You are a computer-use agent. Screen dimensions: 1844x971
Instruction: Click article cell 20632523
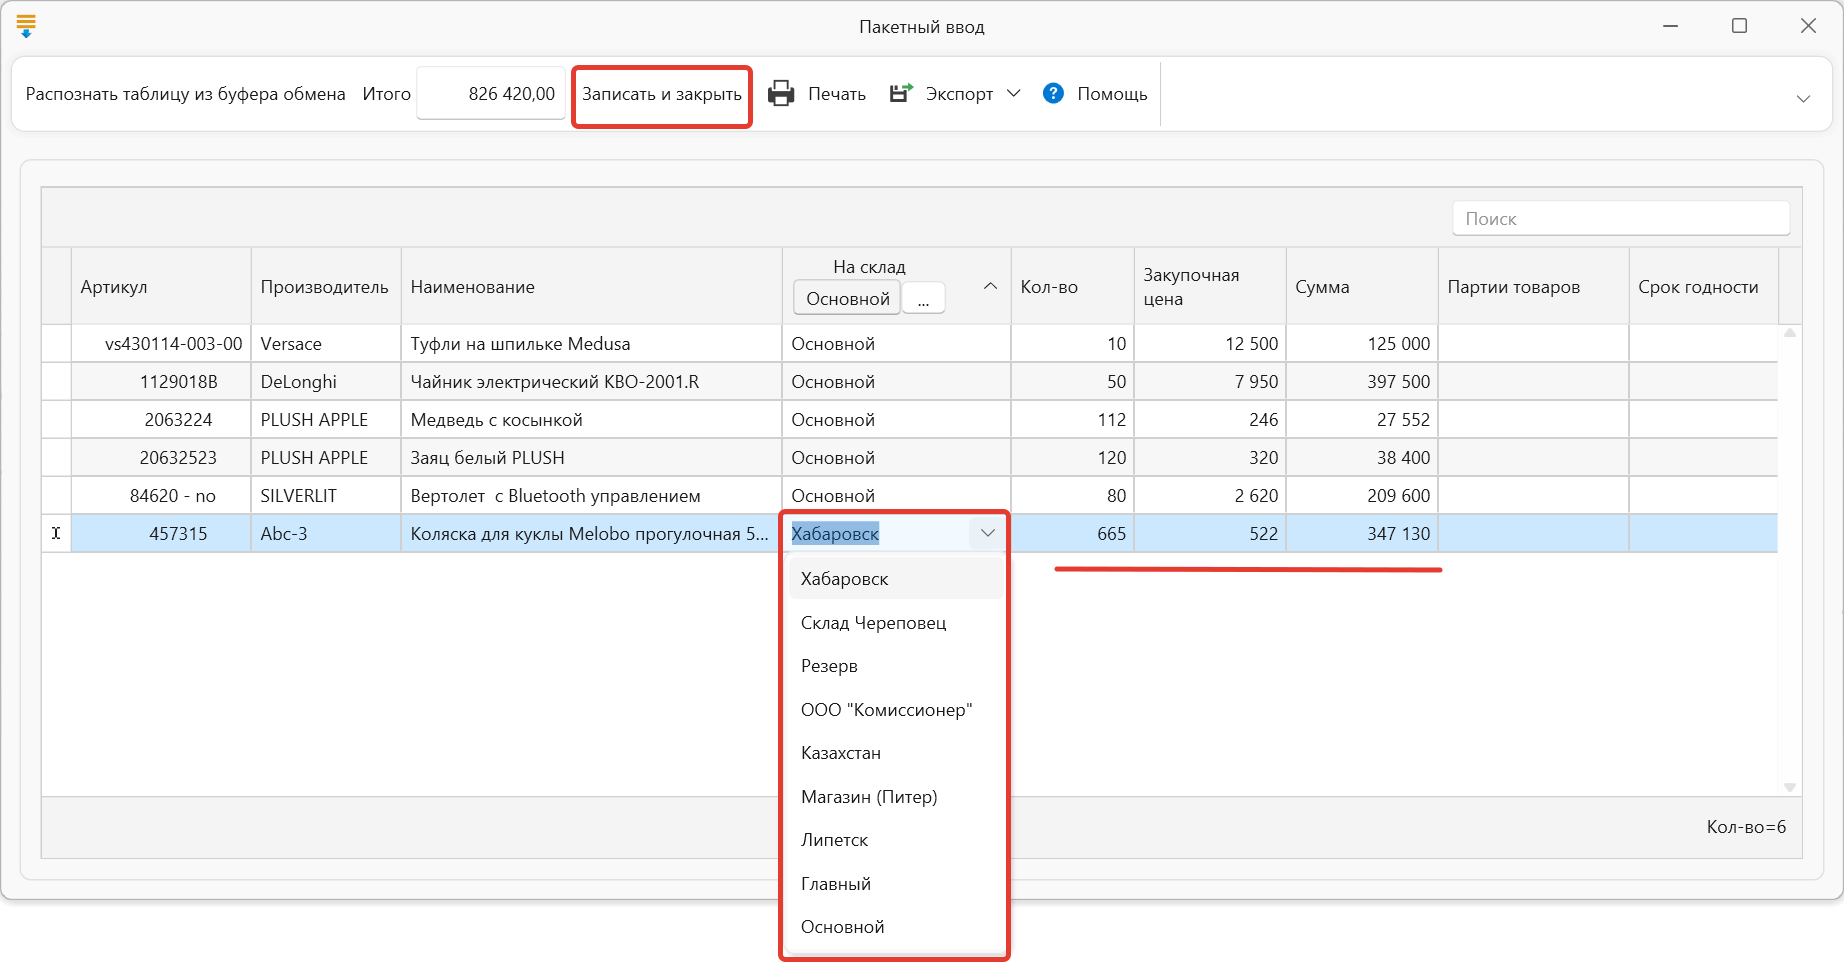coord(161,457)
